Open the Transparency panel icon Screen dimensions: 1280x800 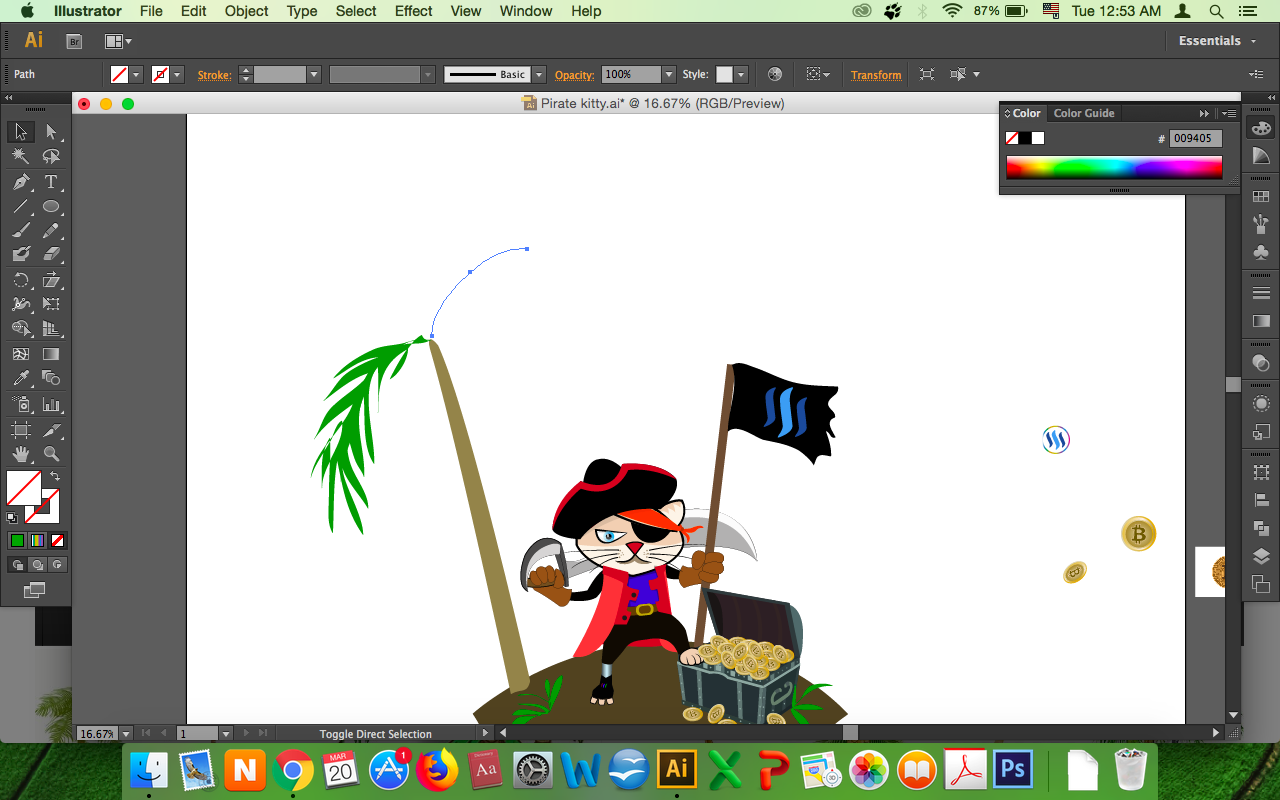[1261, 364]
